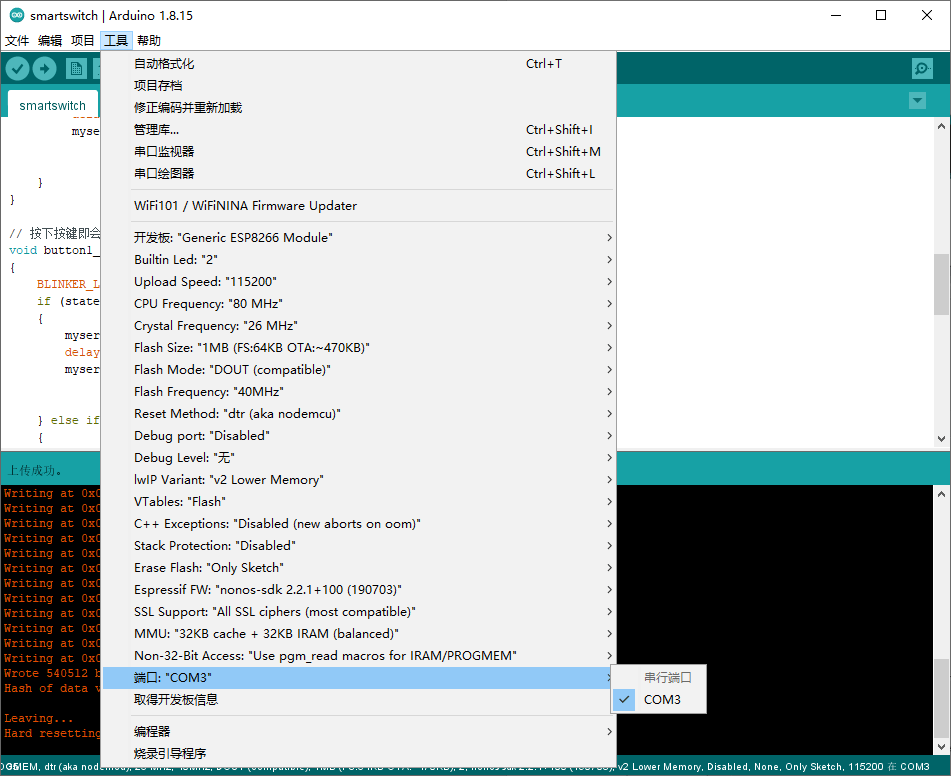Image resolution: width=951 pixels, height=776 pixels.
Task: Expand the Flash Size 1MB submenu
Action: point(358,348)
